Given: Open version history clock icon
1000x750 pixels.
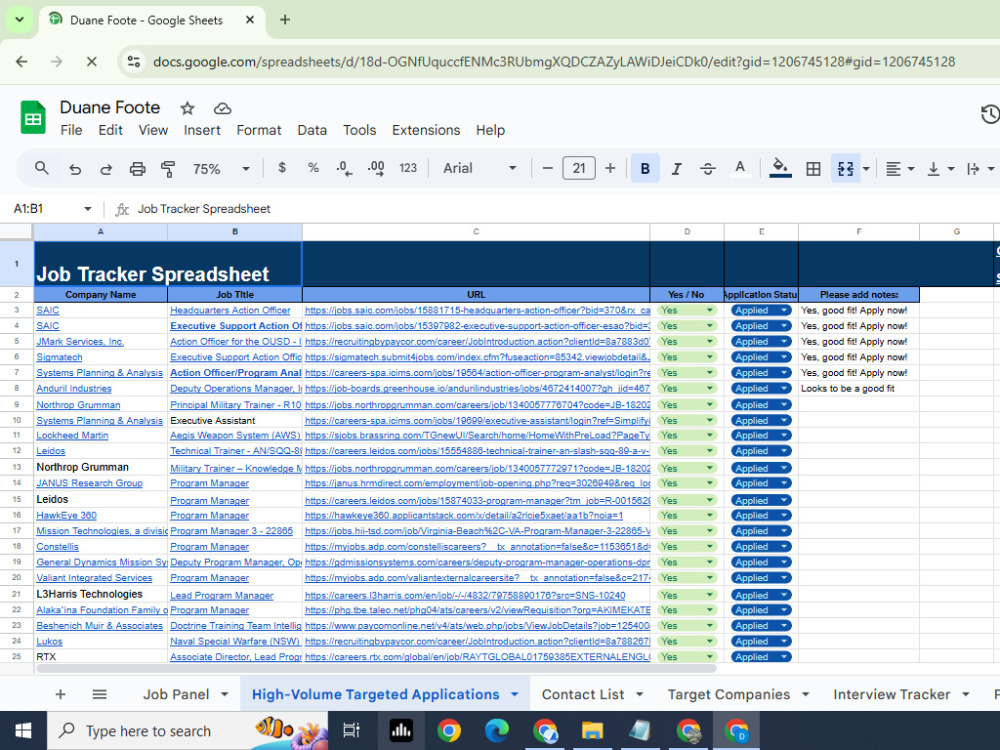Looking at the screenshot, I should [989, 114].
